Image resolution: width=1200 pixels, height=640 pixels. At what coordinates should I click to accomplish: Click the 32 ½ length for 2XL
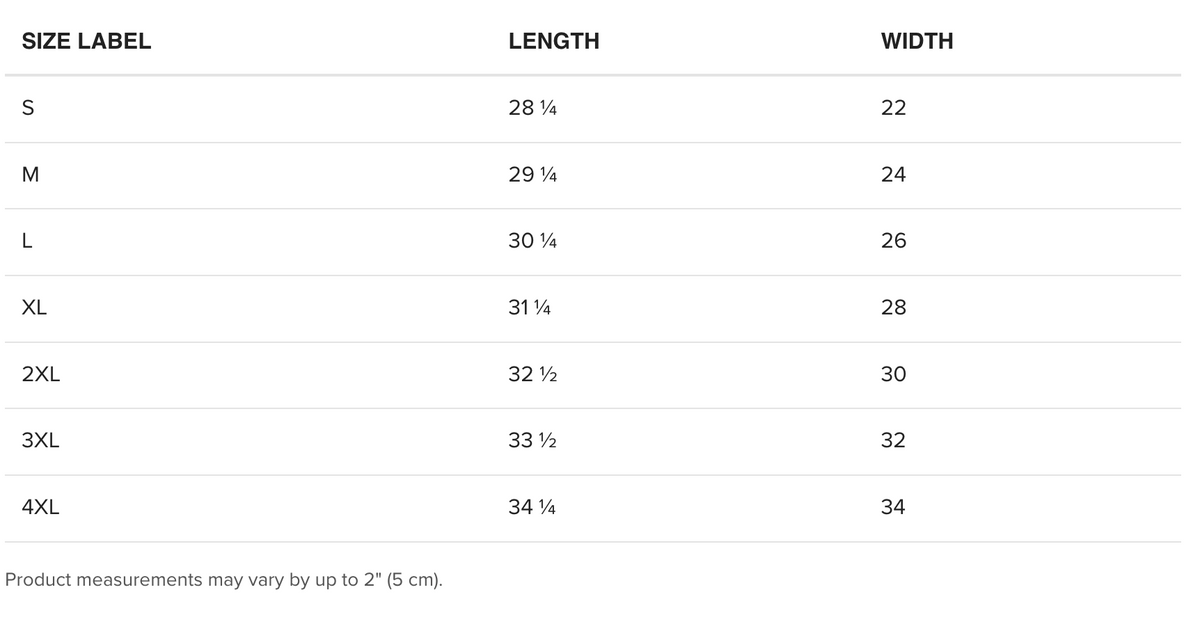click(x=532, y=374)
